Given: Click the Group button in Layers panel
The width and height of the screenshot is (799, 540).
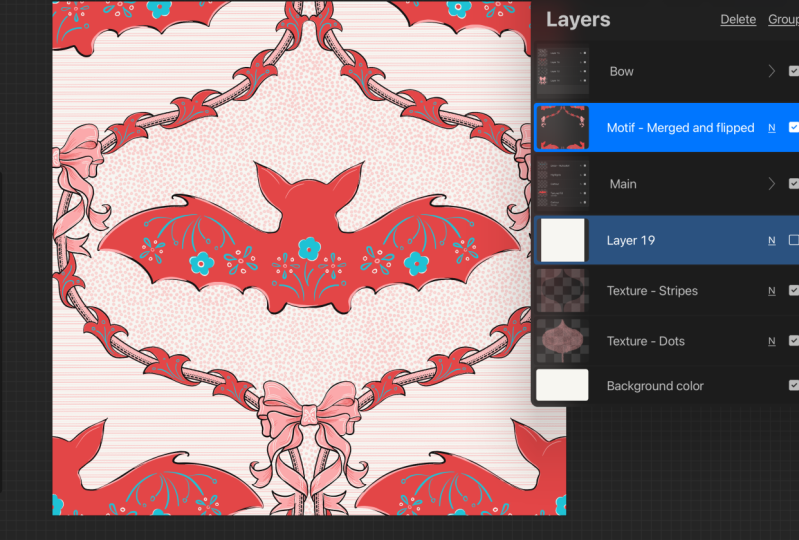Looking at the screenshot, I should coord(784,19).
